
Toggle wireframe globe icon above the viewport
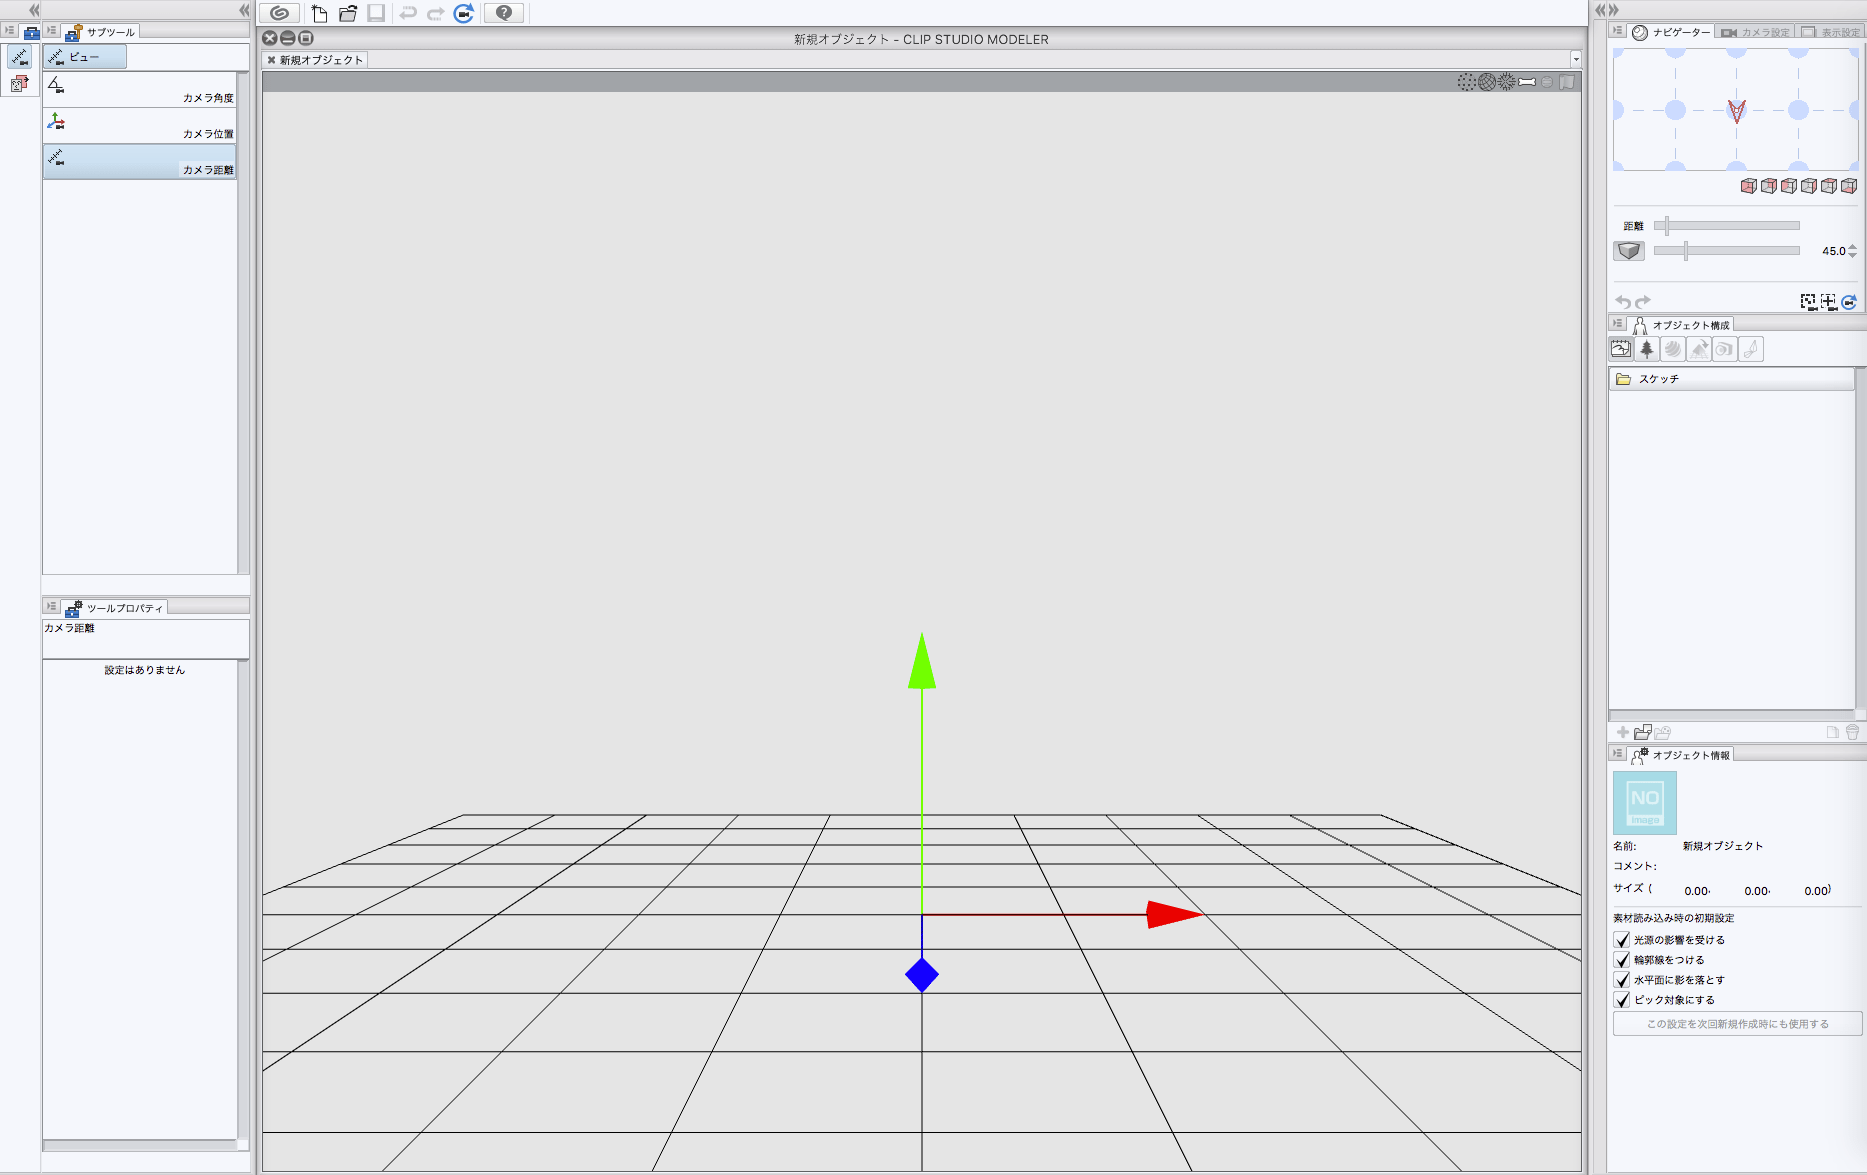pos(1487,82)
